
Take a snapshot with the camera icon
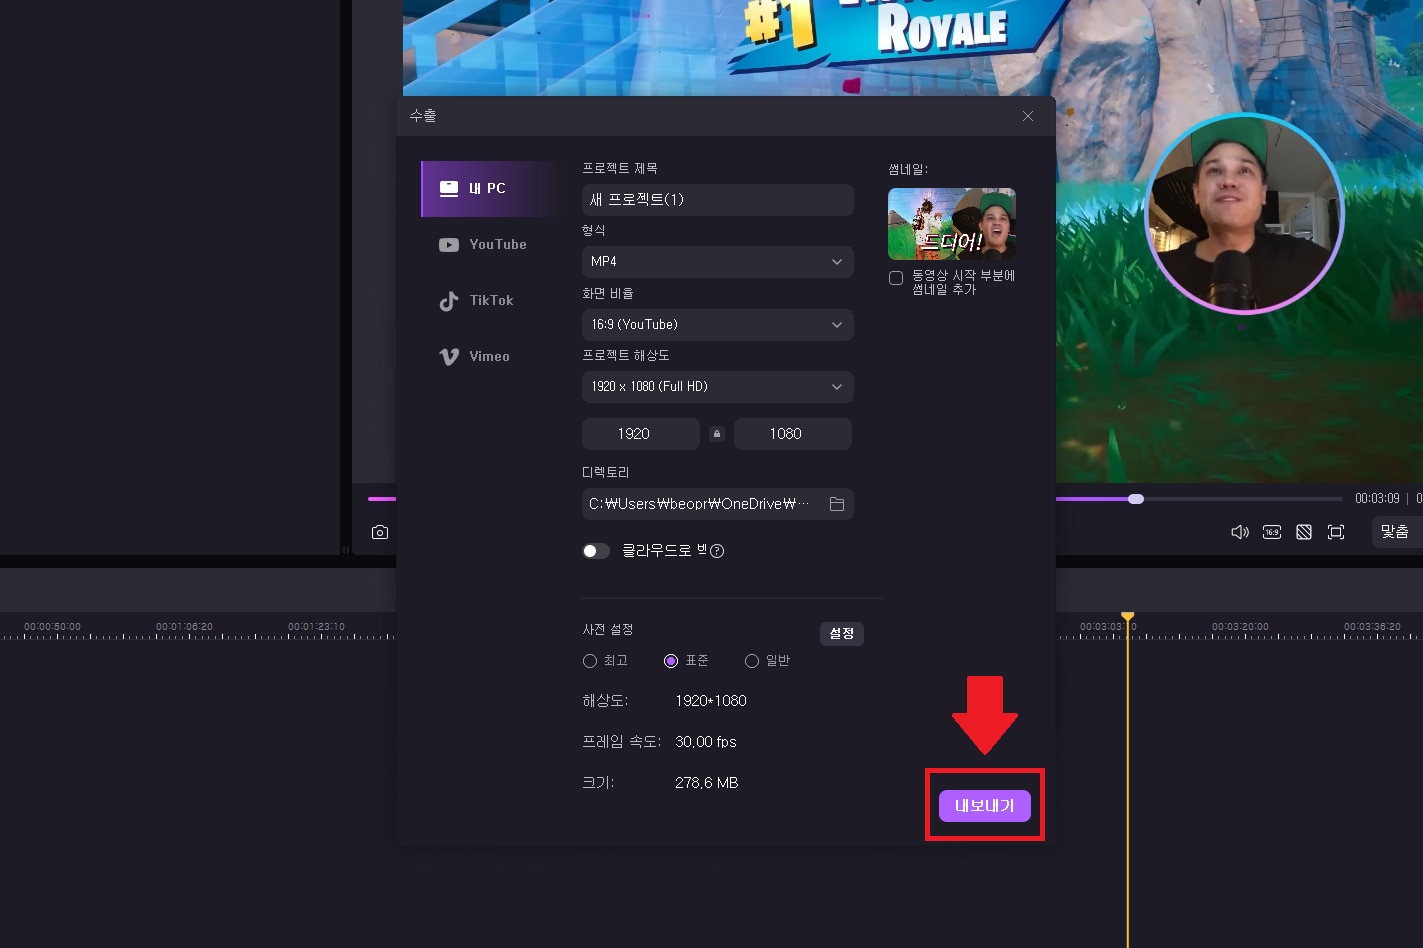(380, 533)
